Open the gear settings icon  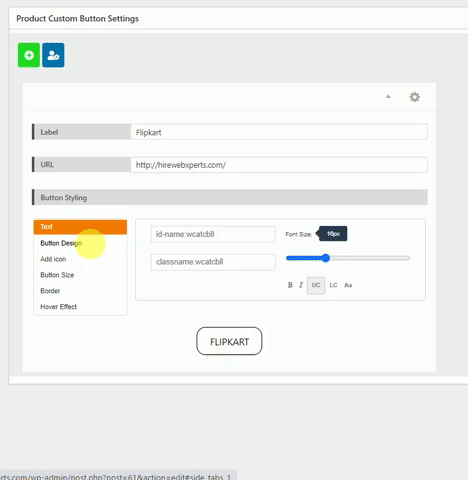[415, 97]
